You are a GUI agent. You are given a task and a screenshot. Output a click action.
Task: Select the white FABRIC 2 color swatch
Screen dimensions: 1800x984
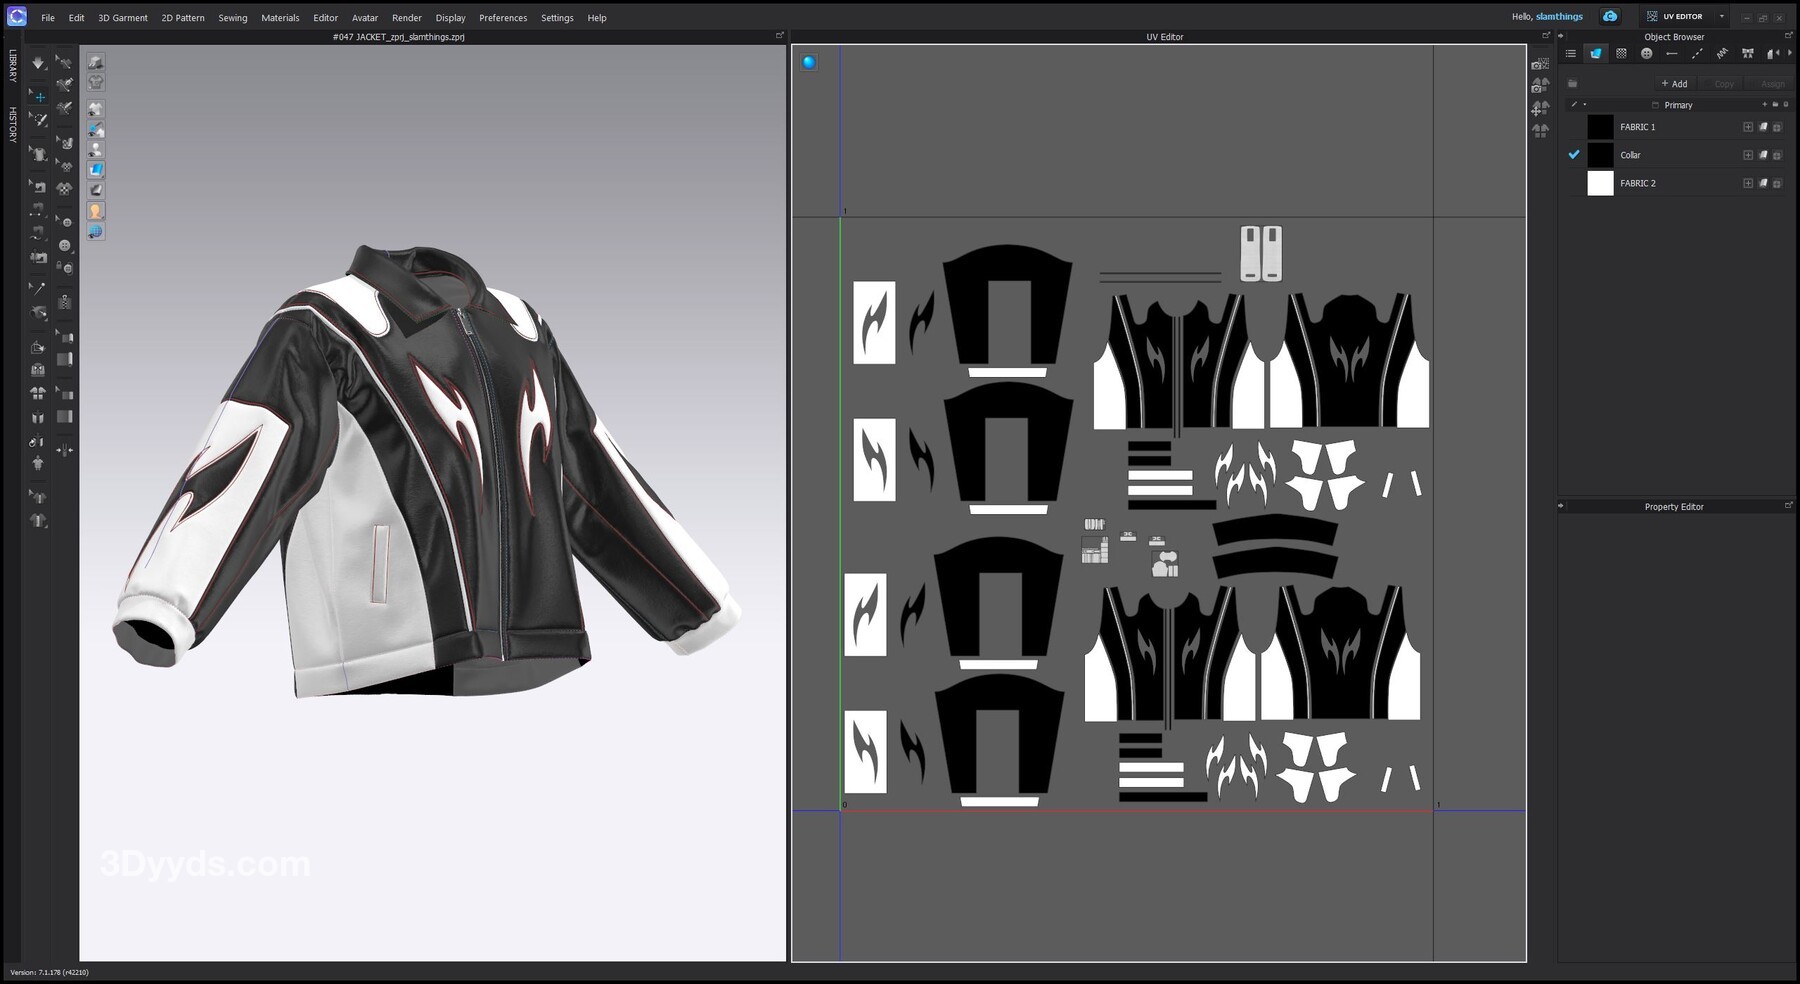pyautogui.click(x=1600, y=183)
